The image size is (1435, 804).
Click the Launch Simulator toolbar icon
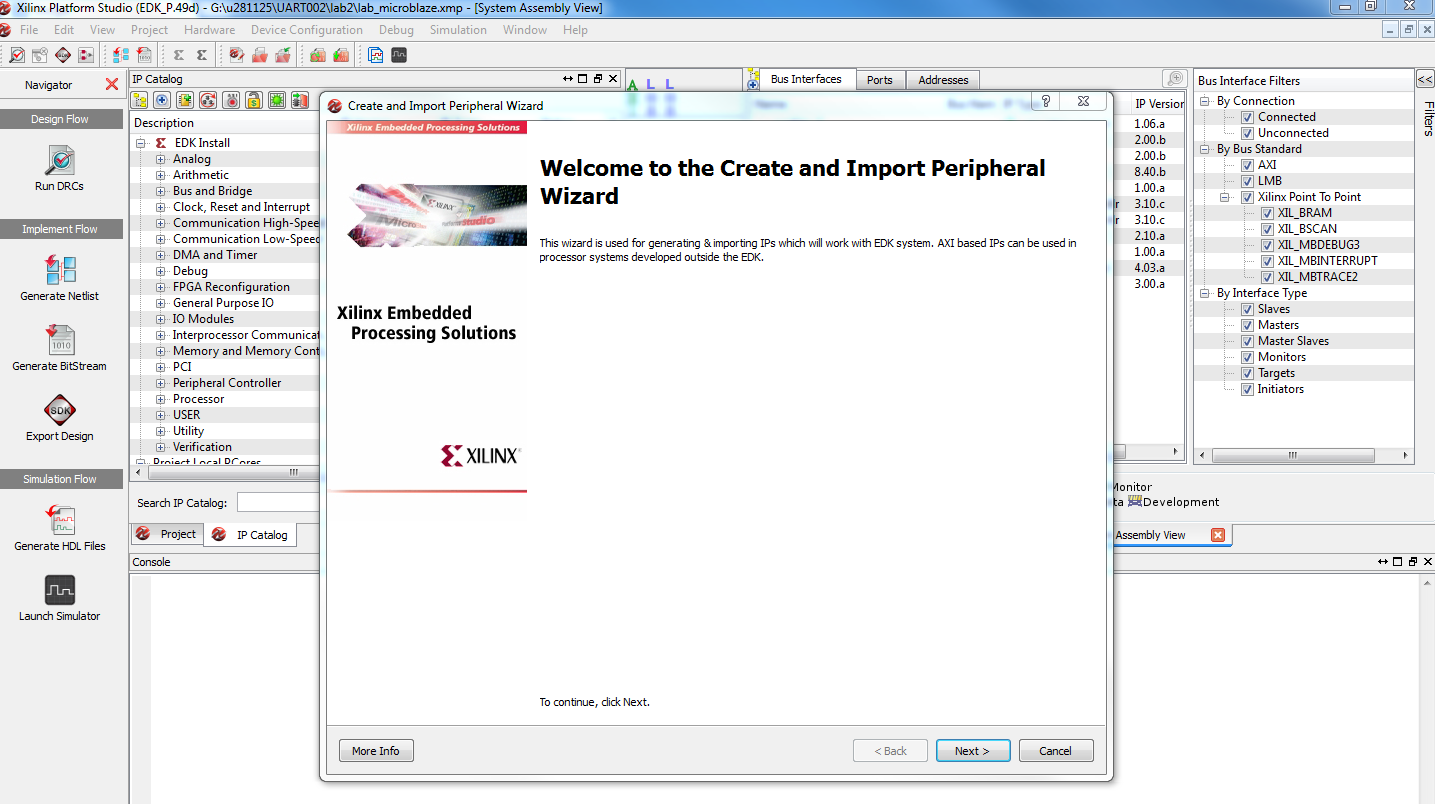[399, 55]
